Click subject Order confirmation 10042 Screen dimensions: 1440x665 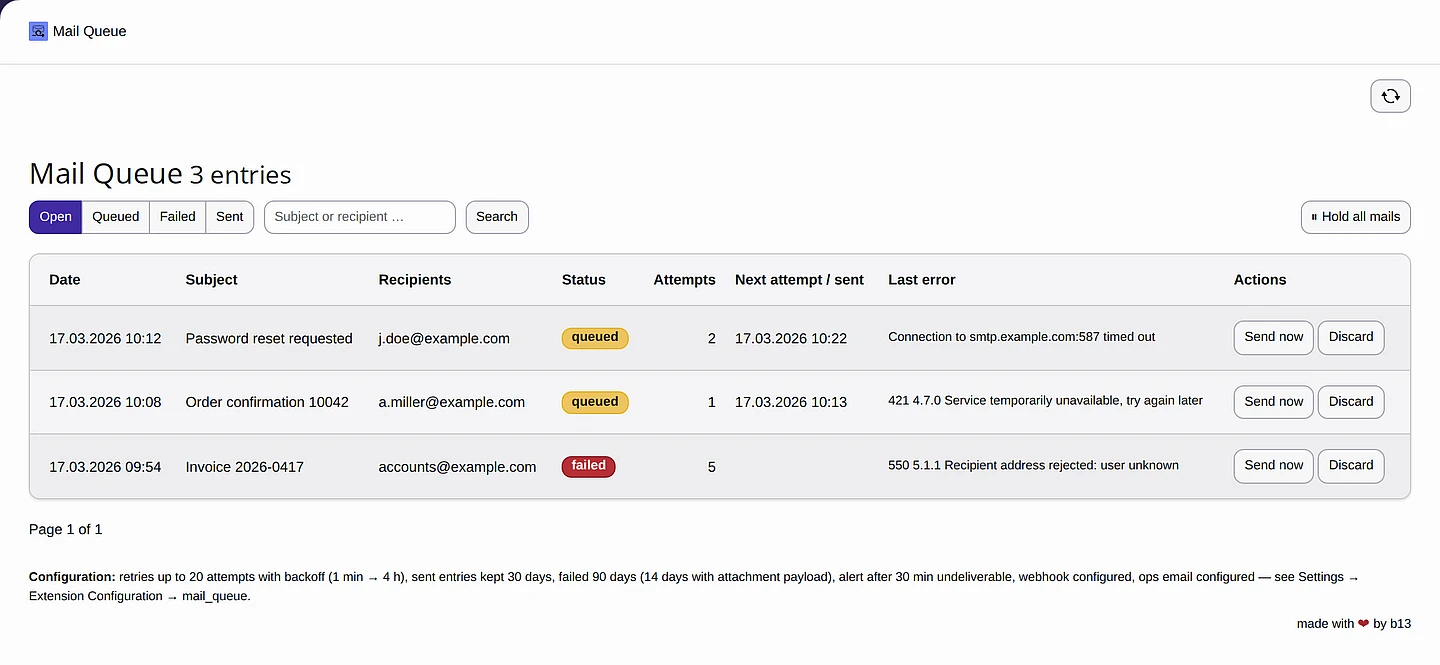pos(267,402)
